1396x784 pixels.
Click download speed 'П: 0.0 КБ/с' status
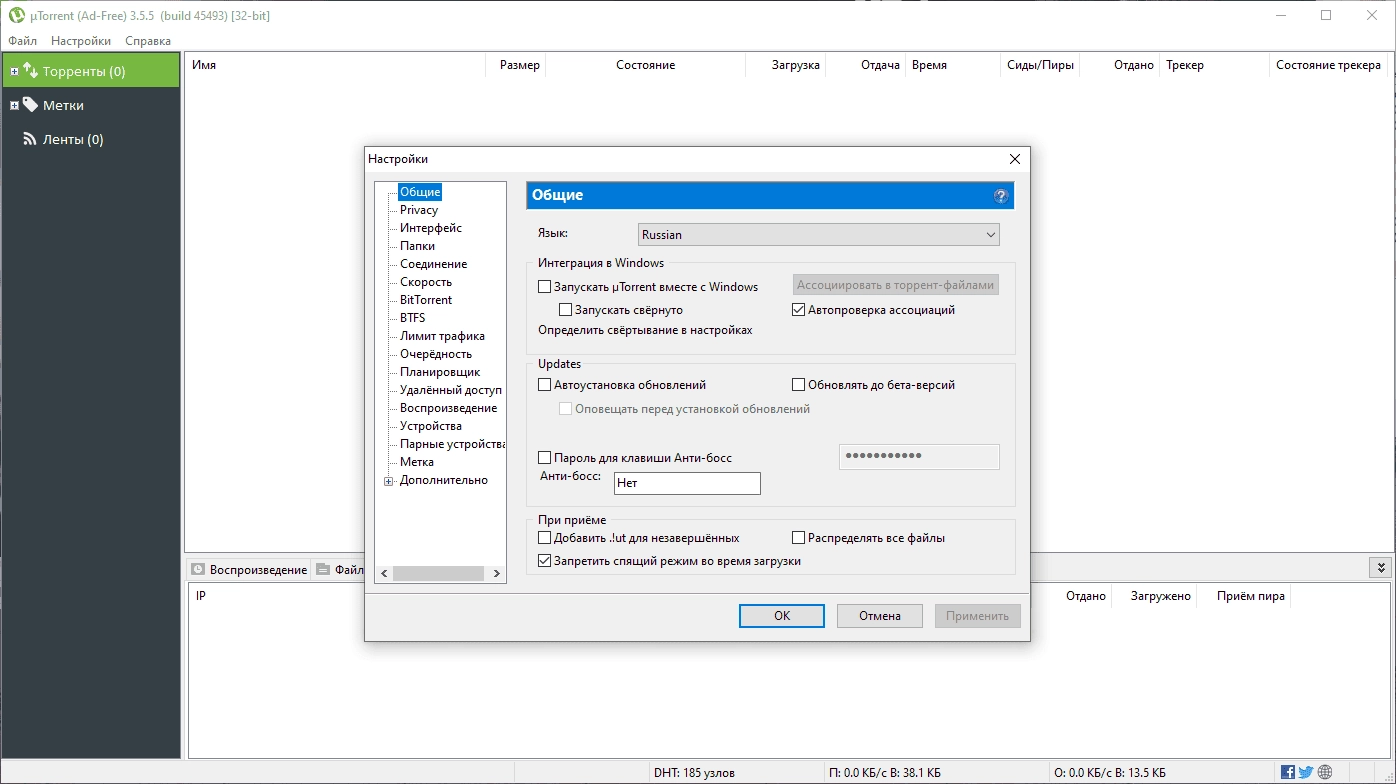[884, 773]
